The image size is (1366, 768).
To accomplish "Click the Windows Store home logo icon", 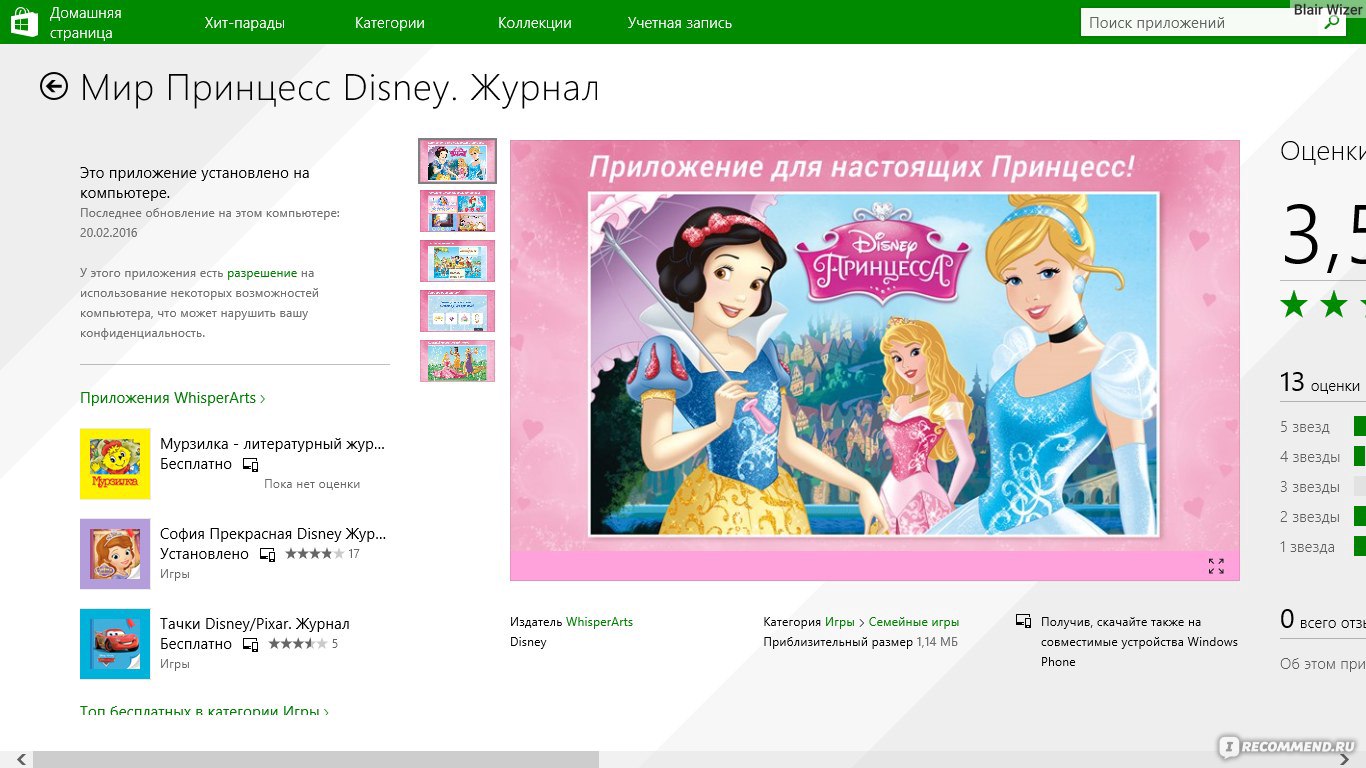I will click(x=25, y=22).
